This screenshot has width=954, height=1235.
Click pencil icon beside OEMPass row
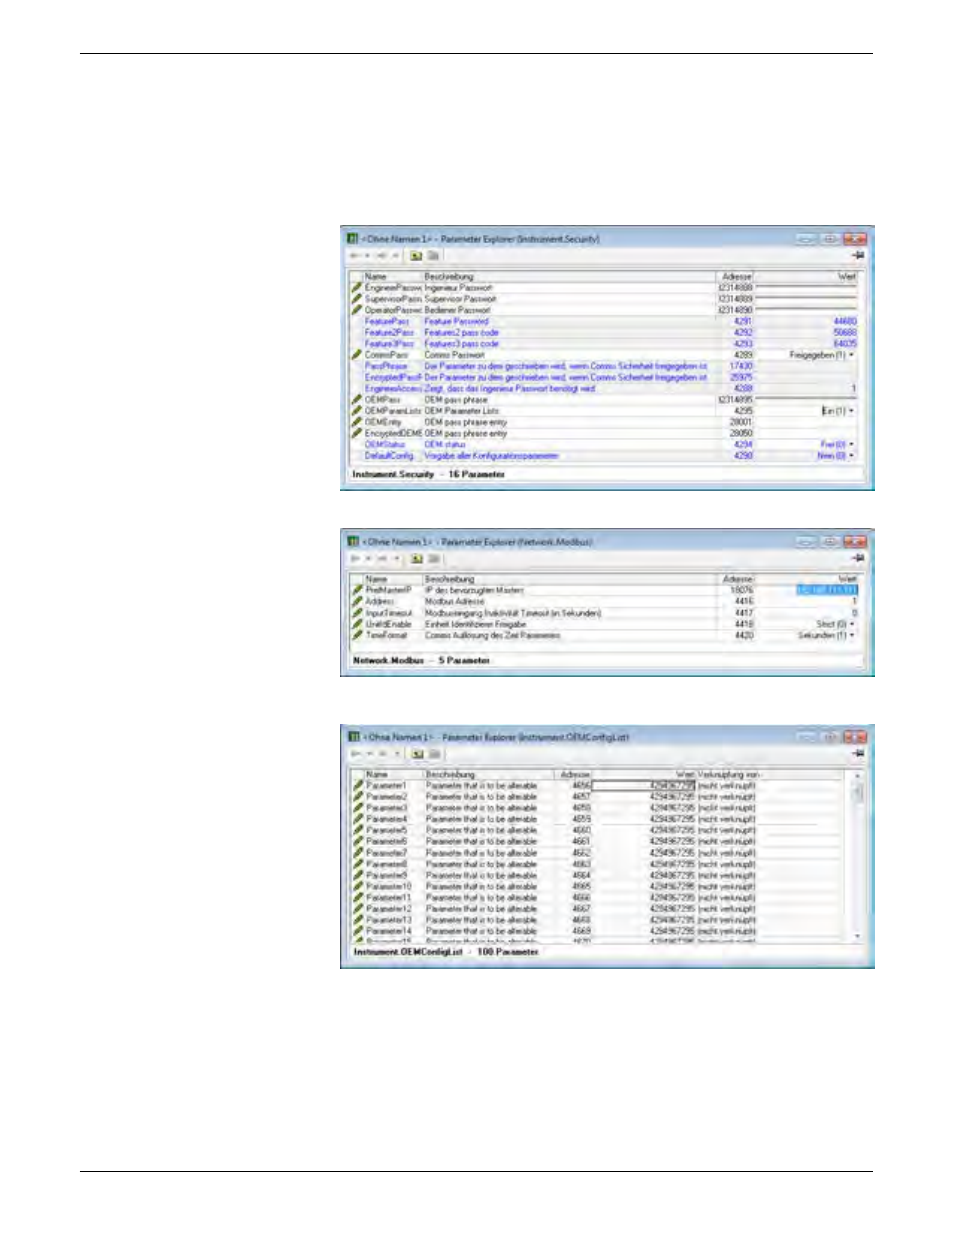[356, 399]
